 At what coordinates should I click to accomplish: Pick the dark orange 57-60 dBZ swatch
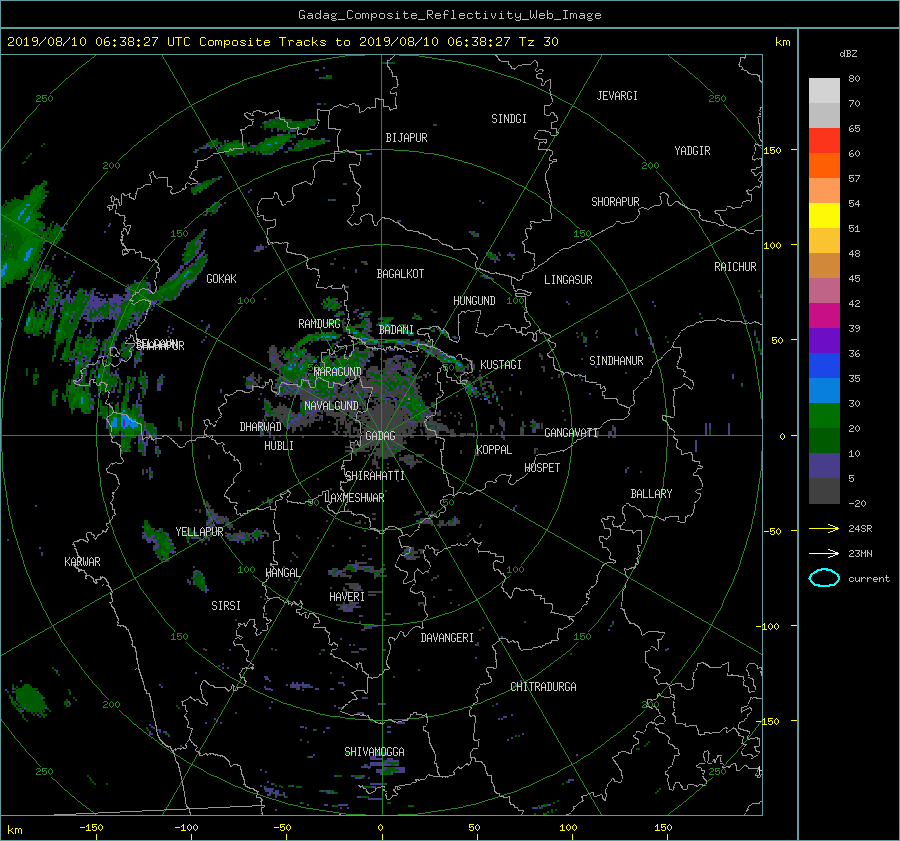tap(824, 166)
